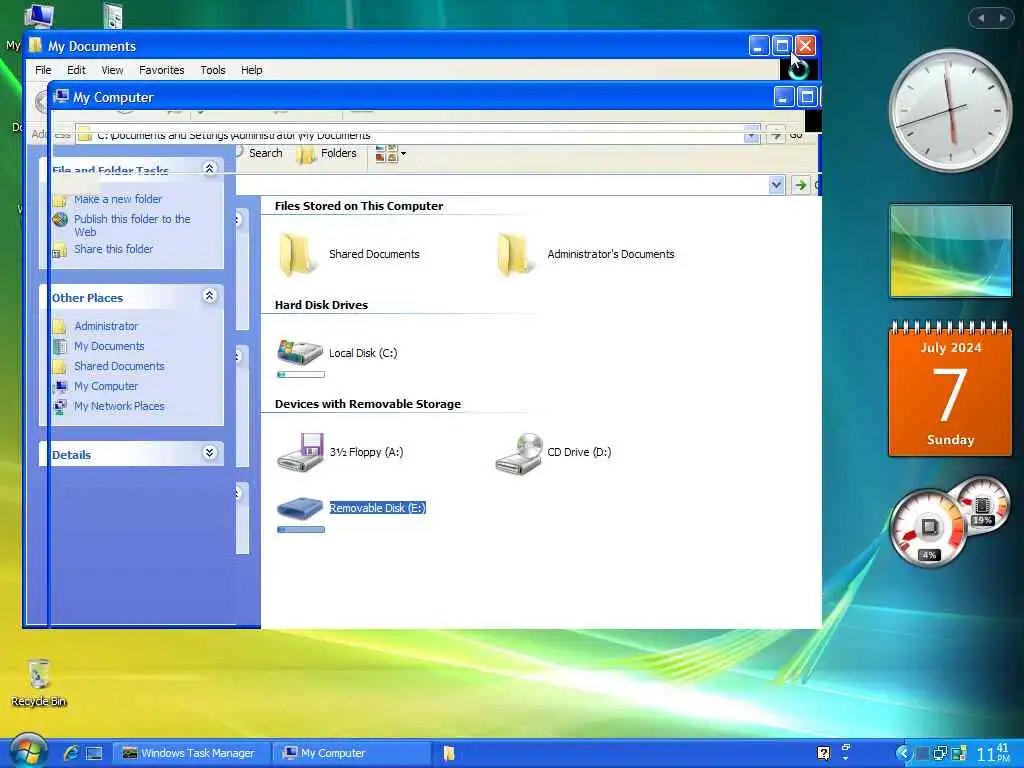Screen dimensions: 1024x768
Task: Open the address bar dropdown arrow in My Computer
Action: tap(776, 185)
